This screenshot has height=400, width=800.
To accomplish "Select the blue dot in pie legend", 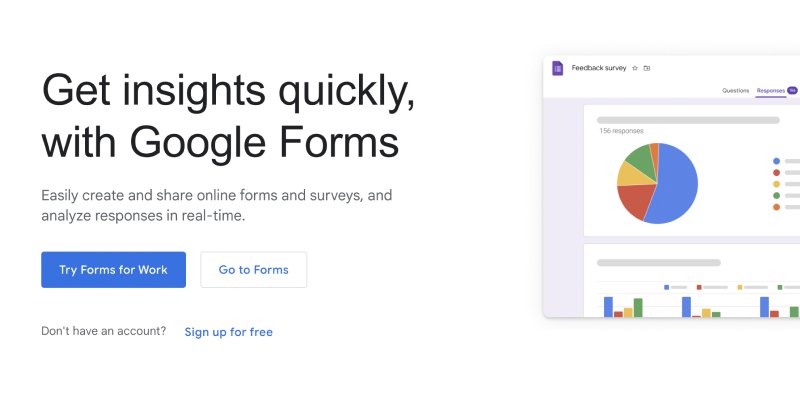I will 777,161.
